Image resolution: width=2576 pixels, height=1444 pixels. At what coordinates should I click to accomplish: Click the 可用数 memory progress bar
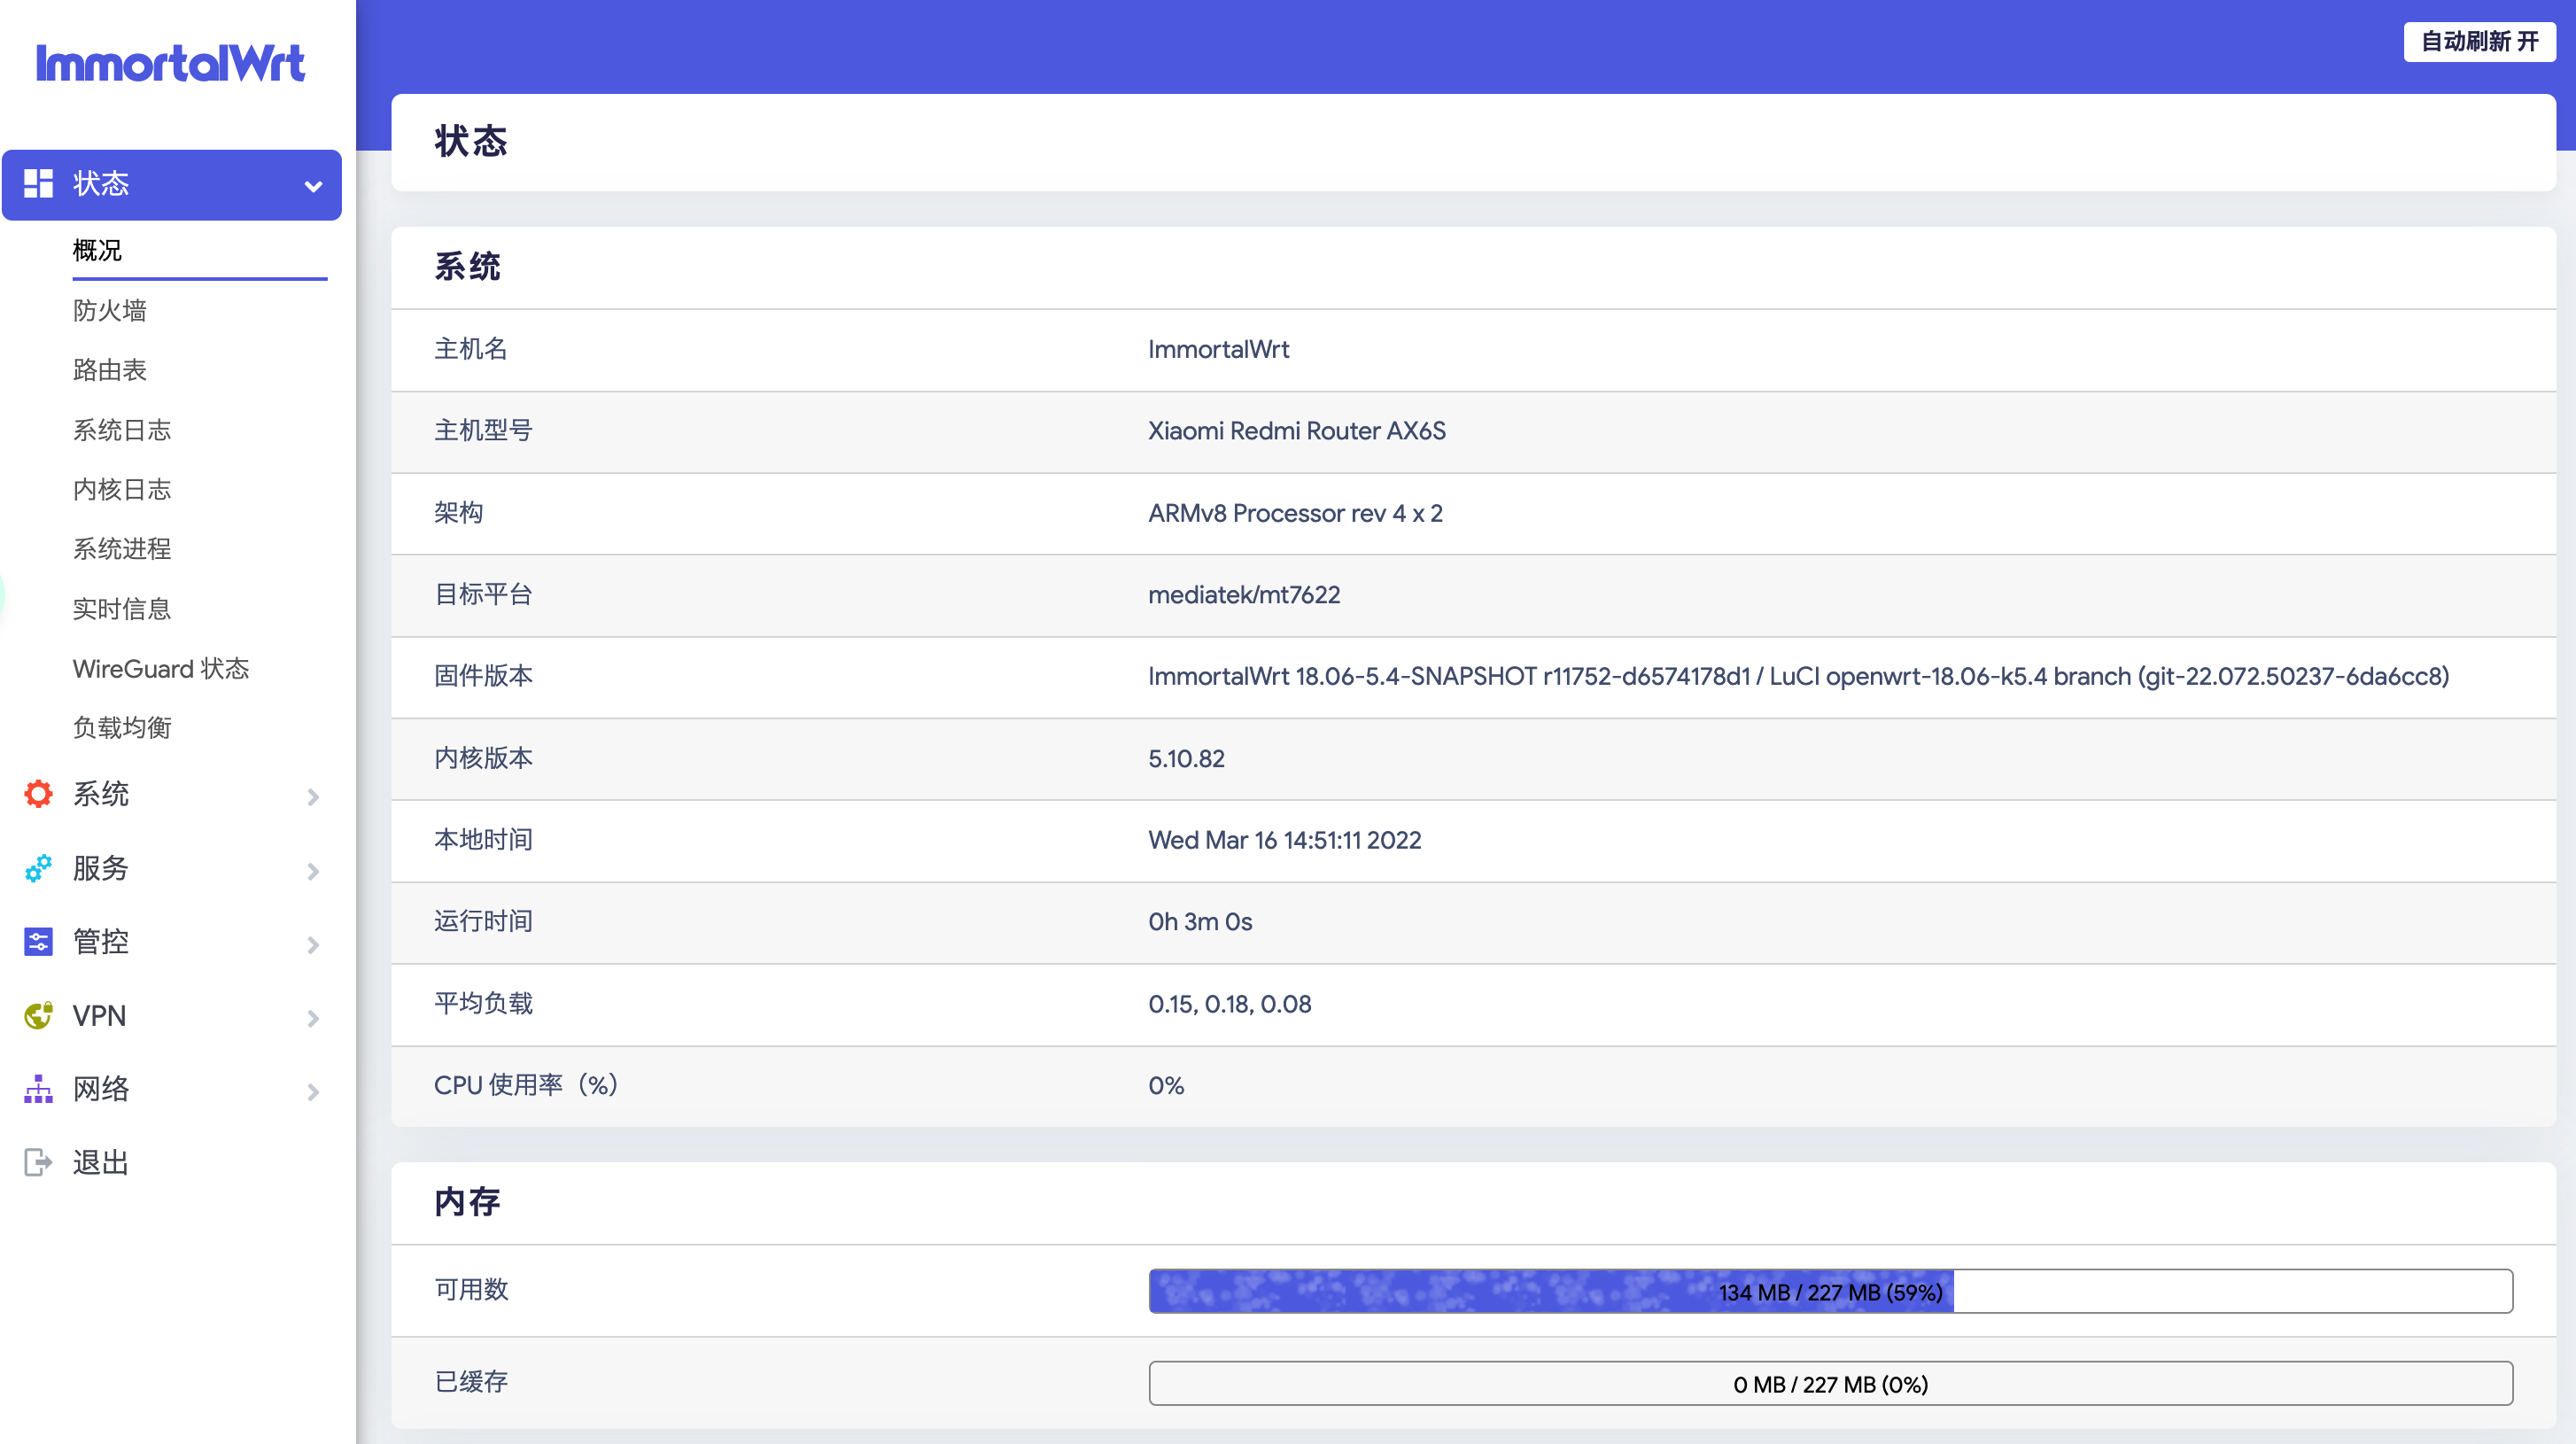click(x=1830, y=1291)
